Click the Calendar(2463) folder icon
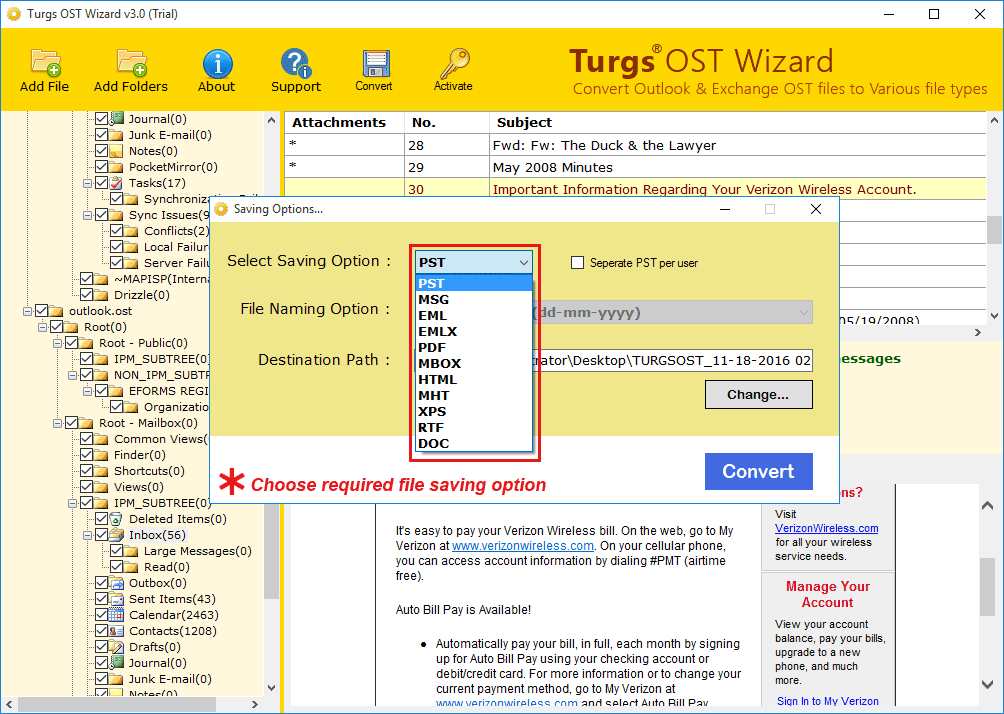This screenshot has width=1004, height=714. [x=116, y=614]
